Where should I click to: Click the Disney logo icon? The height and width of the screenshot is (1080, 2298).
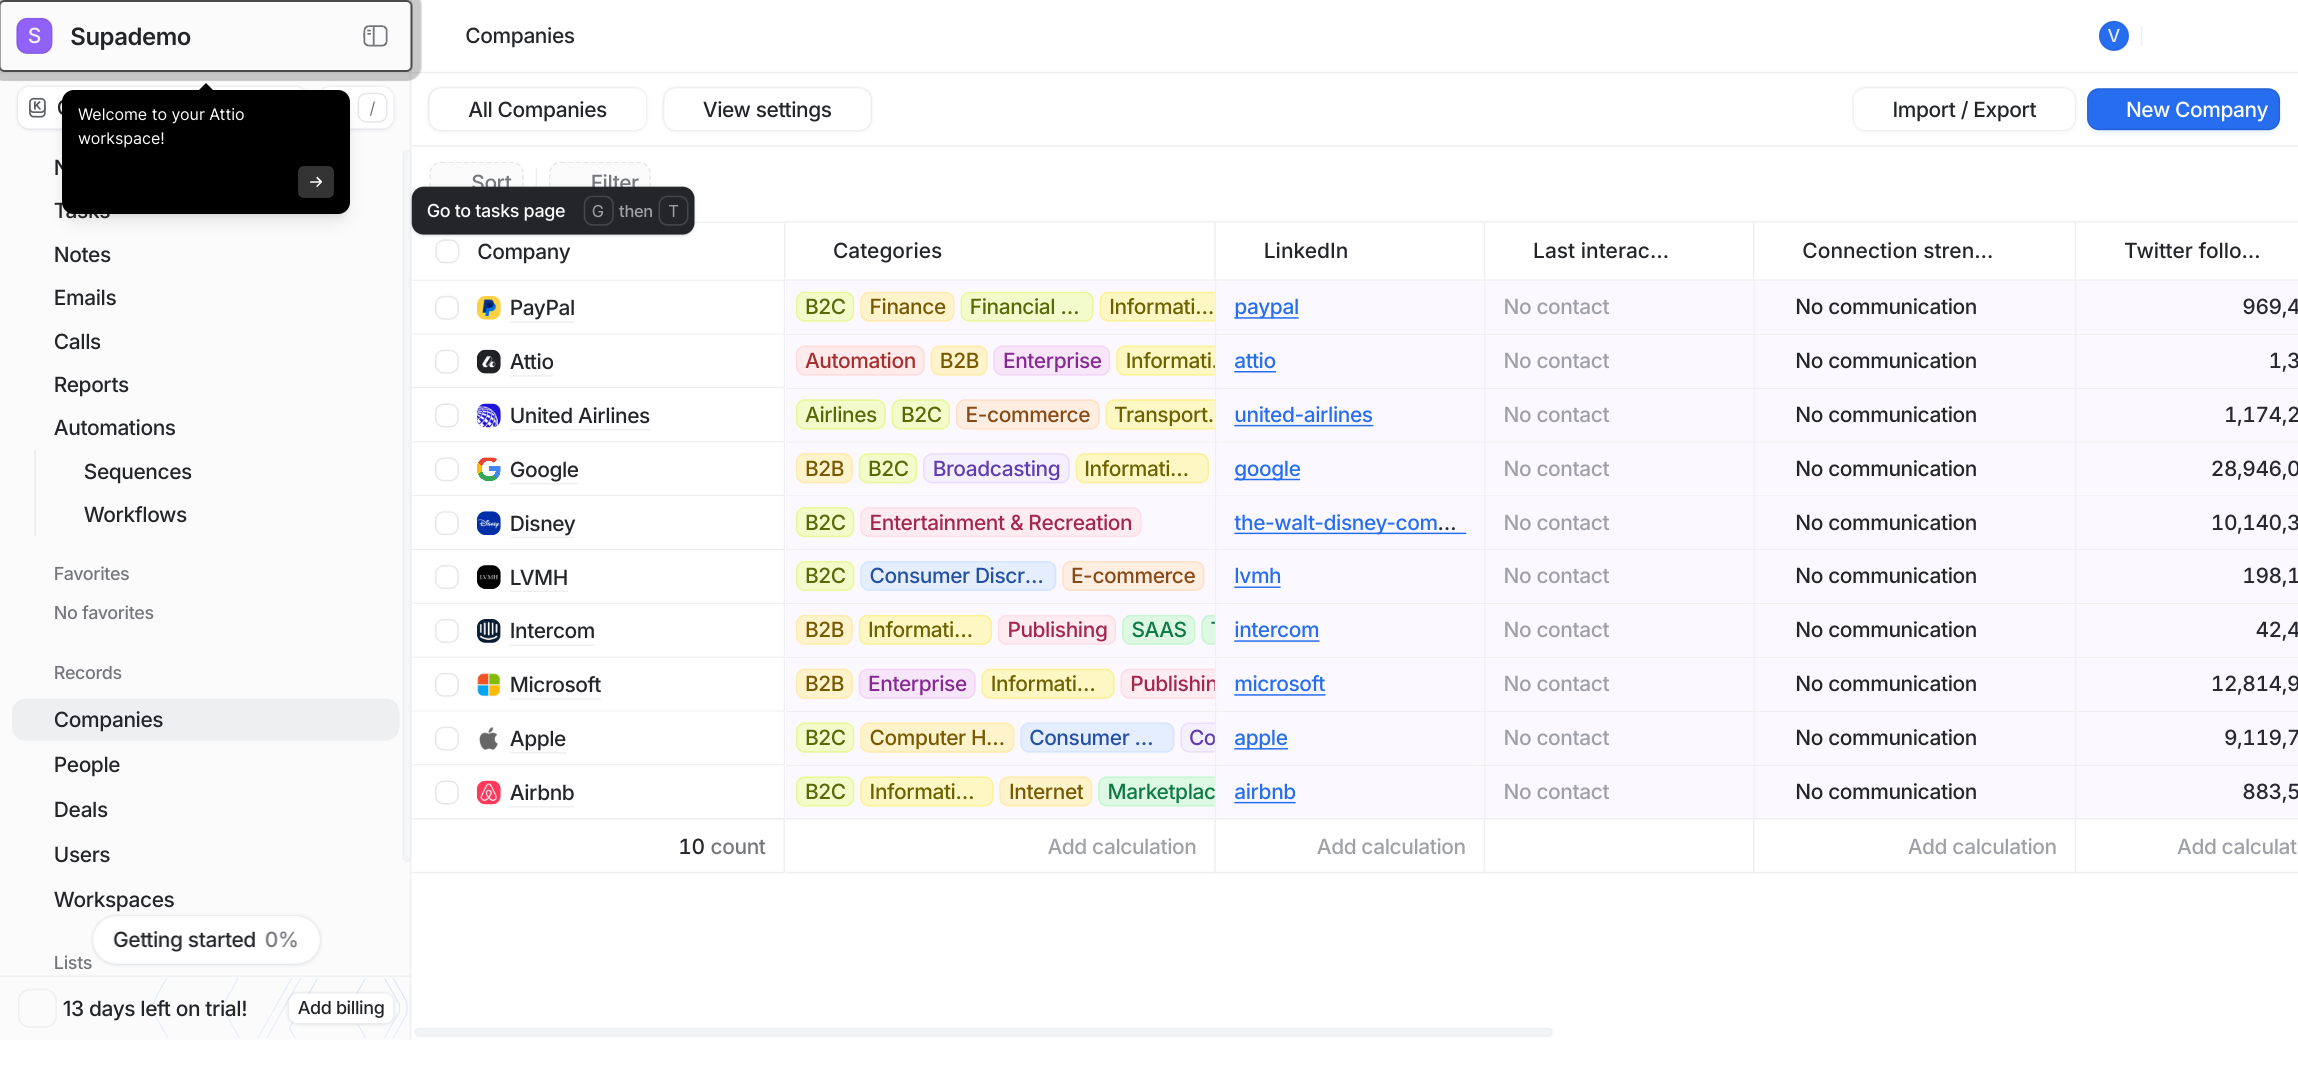click(488, 523)
